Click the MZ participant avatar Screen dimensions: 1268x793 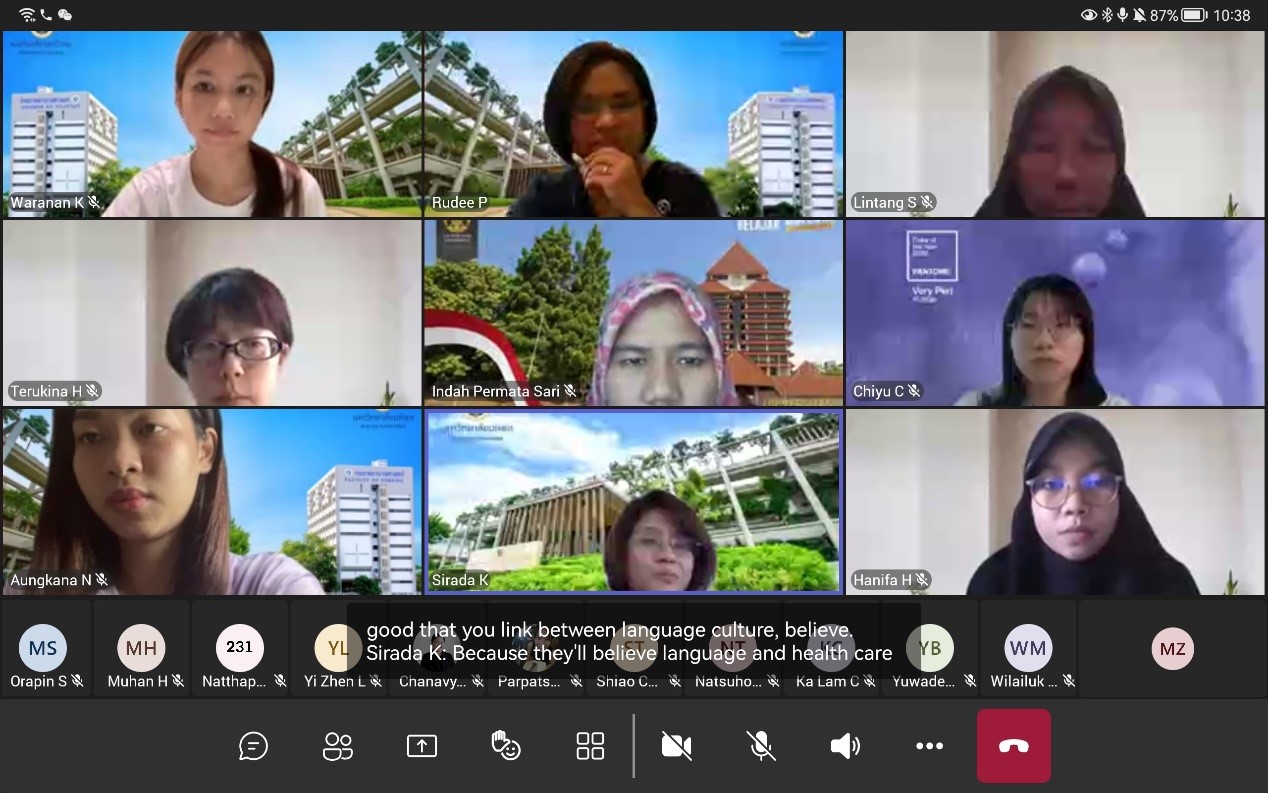pos(1173,648)
